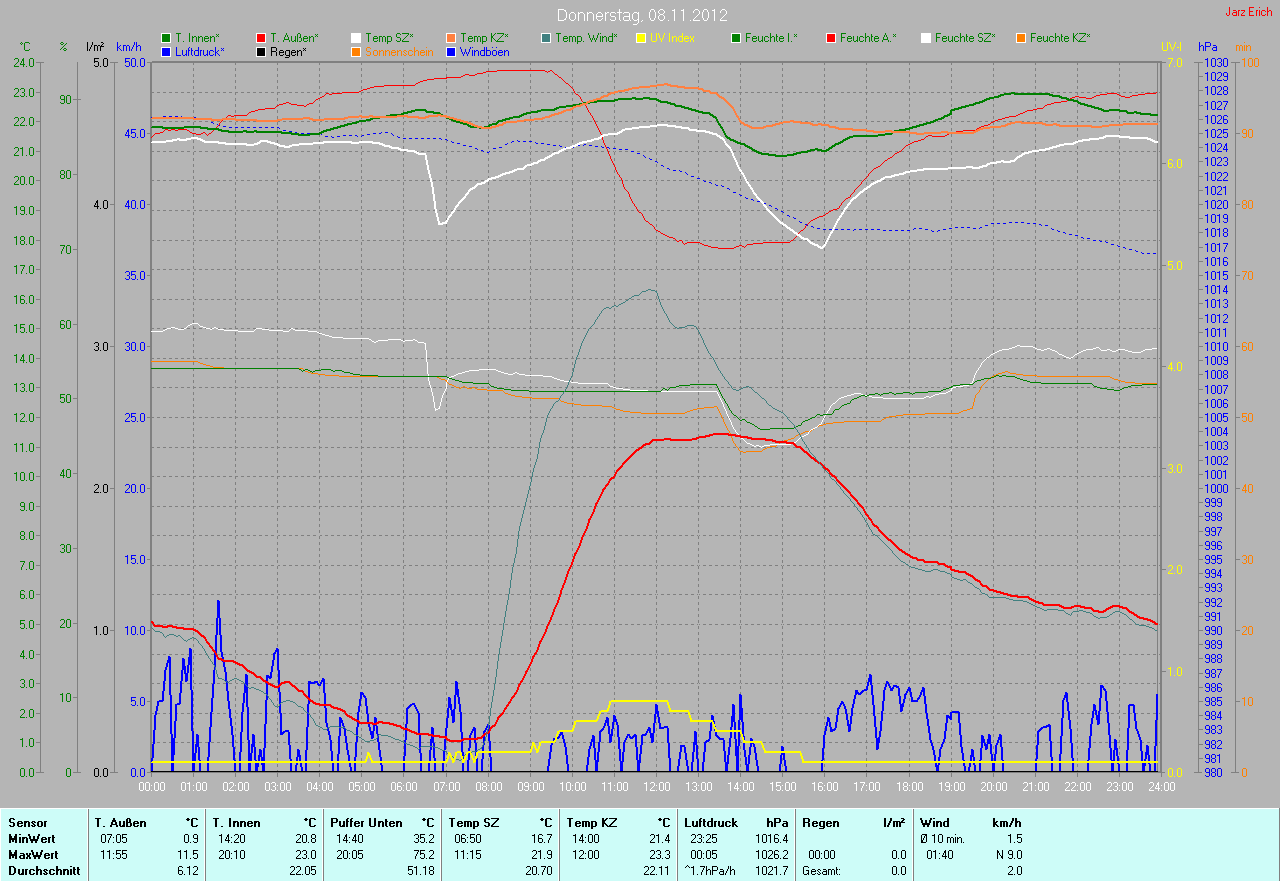Viewport: 1280px width, 881px height.
Task: Select the red swatch beside T. Außen*
Action: 262,38
